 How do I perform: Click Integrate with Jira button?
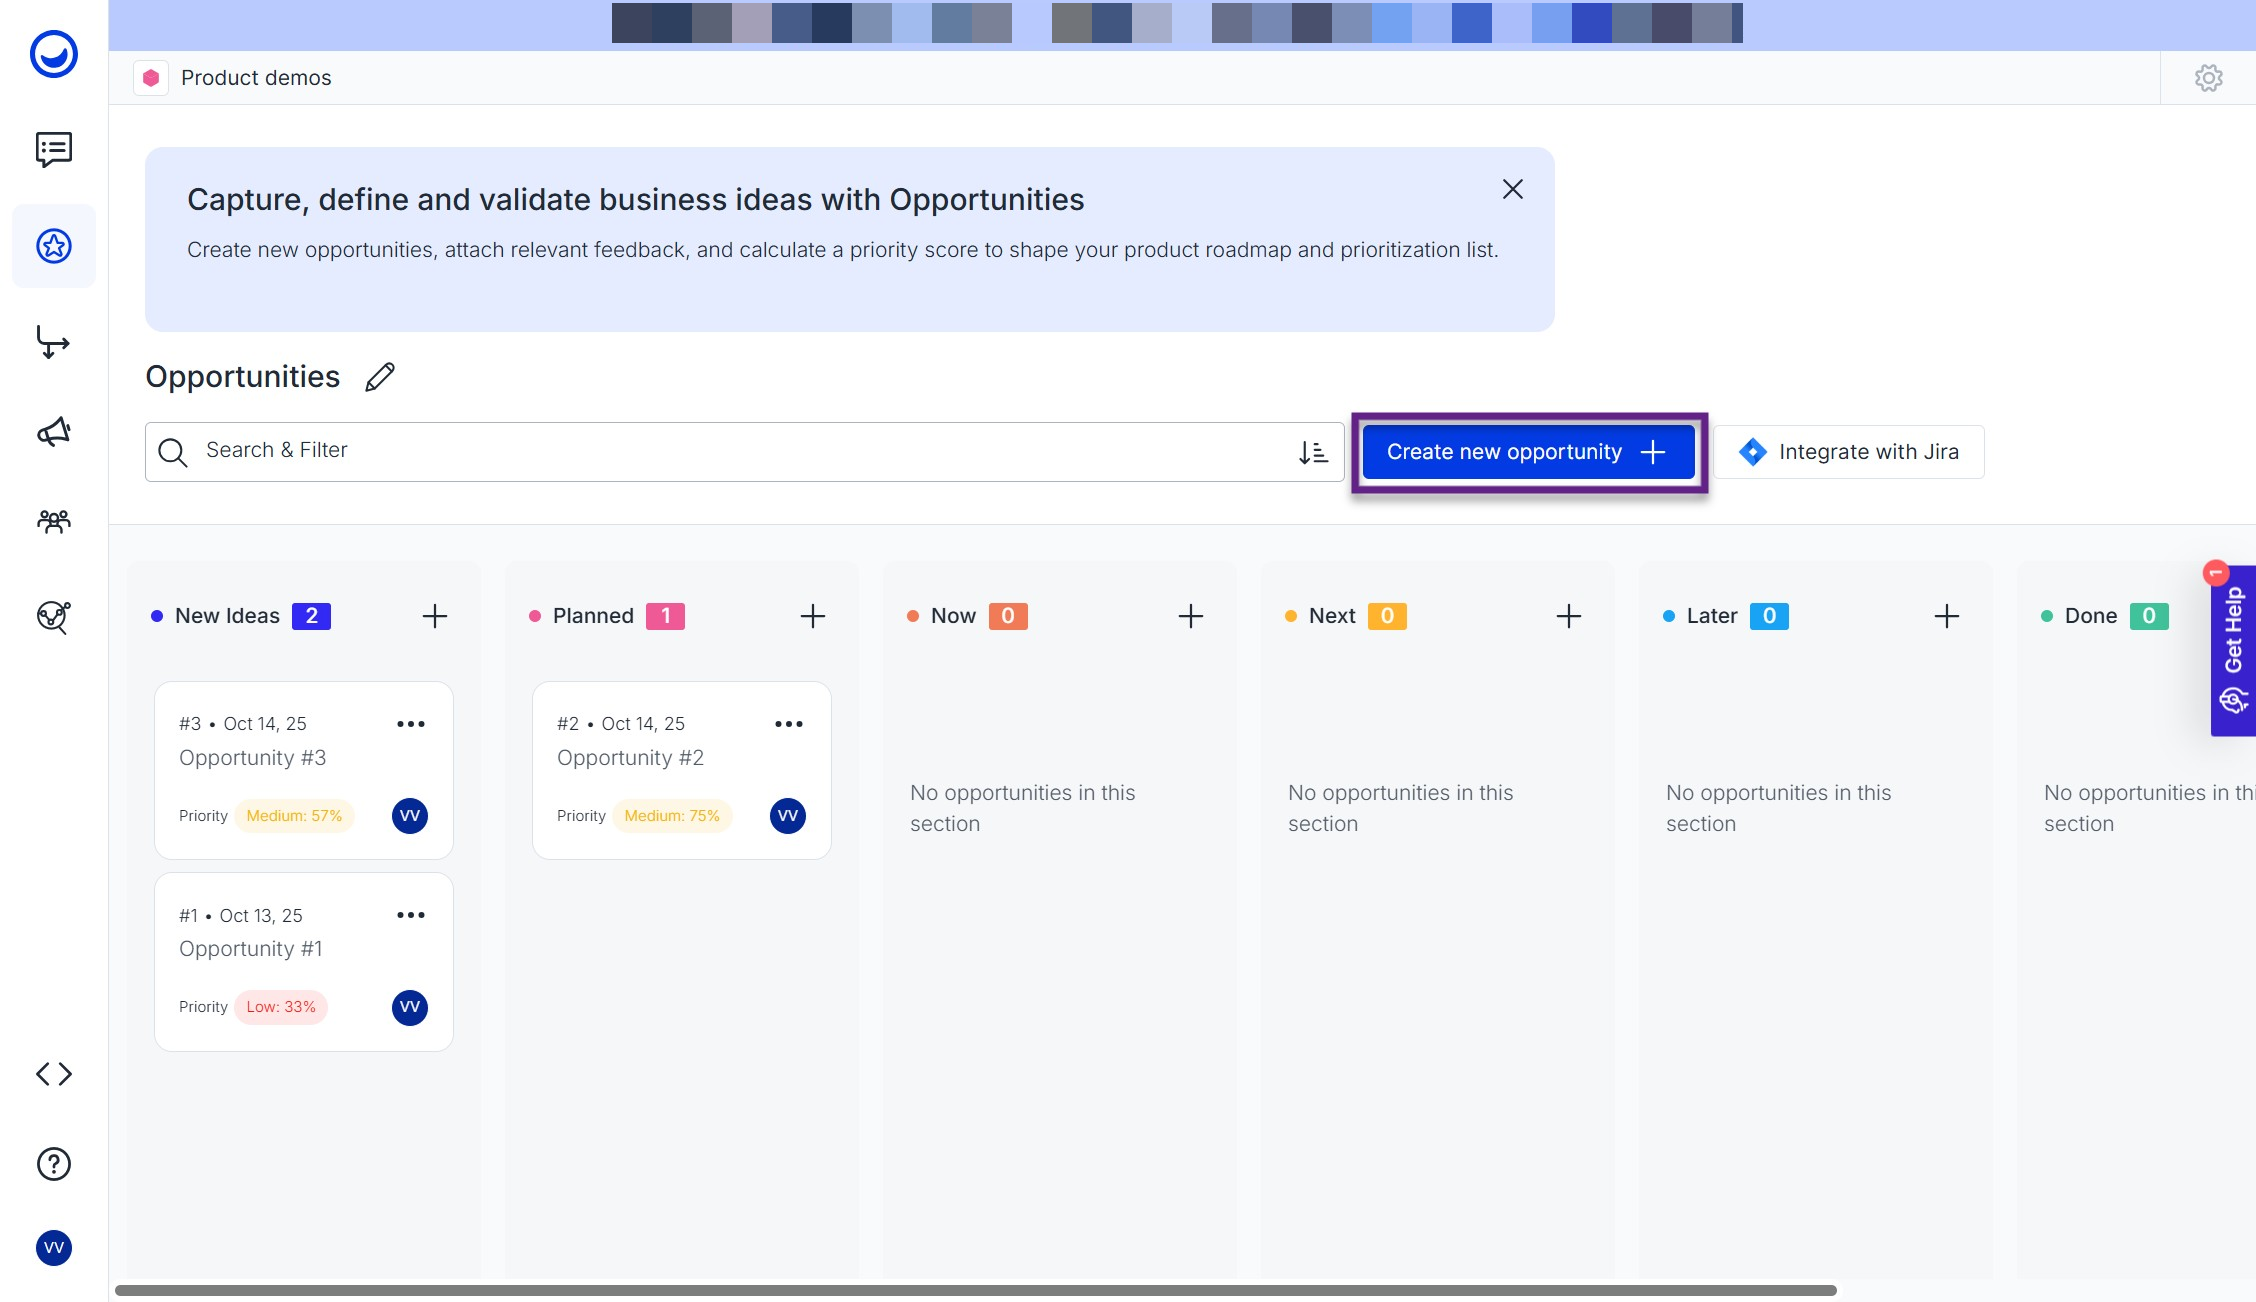point(1848,452)
